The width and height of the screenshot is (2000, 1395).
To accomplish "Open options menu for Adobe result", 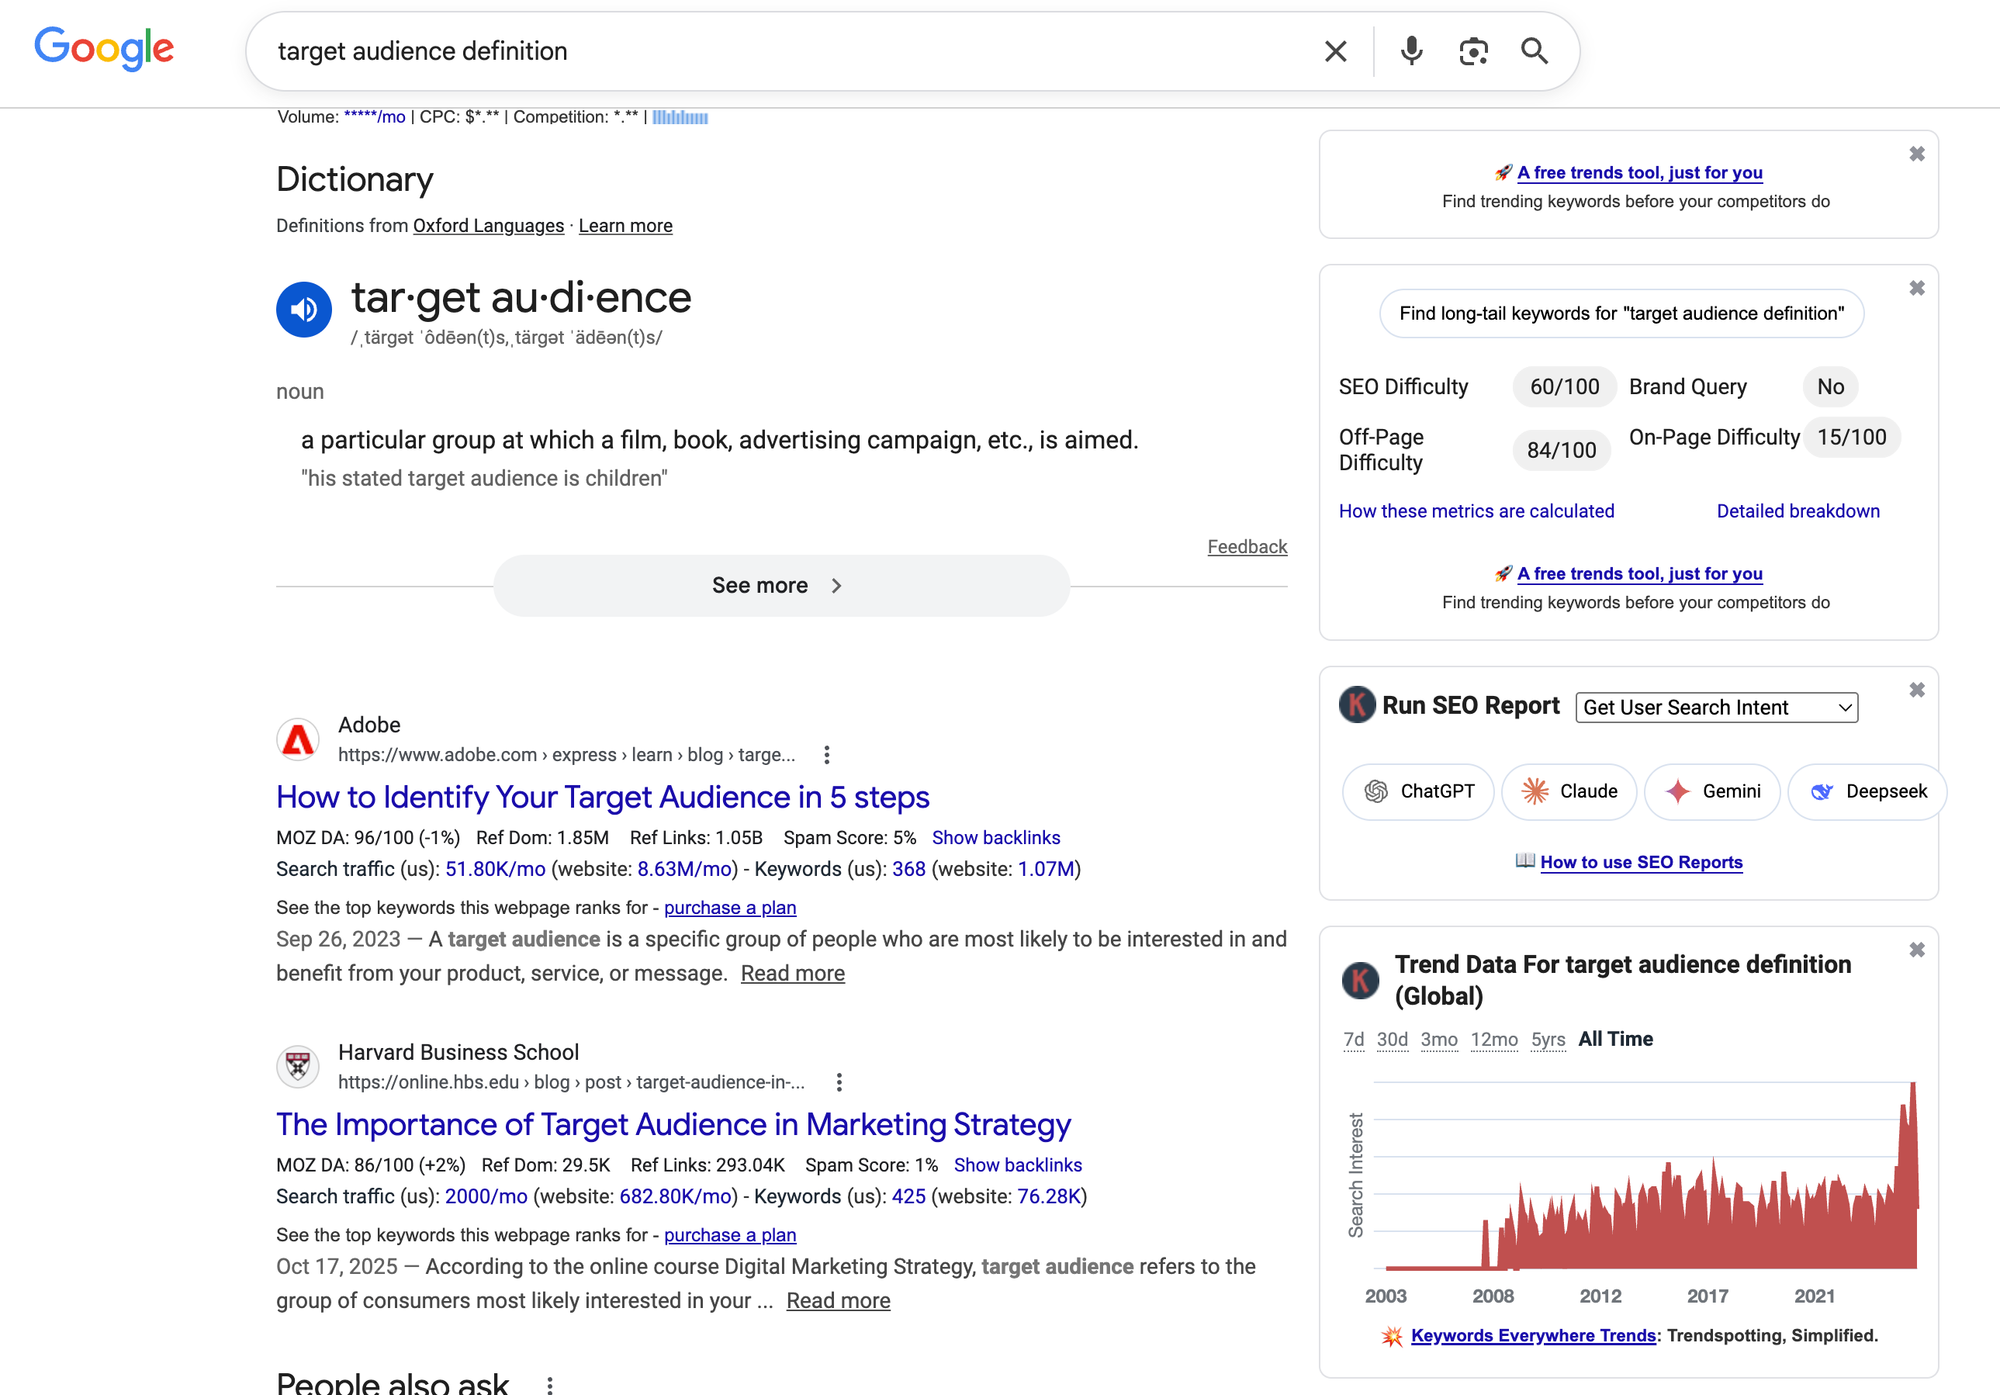I will click(x=826, y=755).
